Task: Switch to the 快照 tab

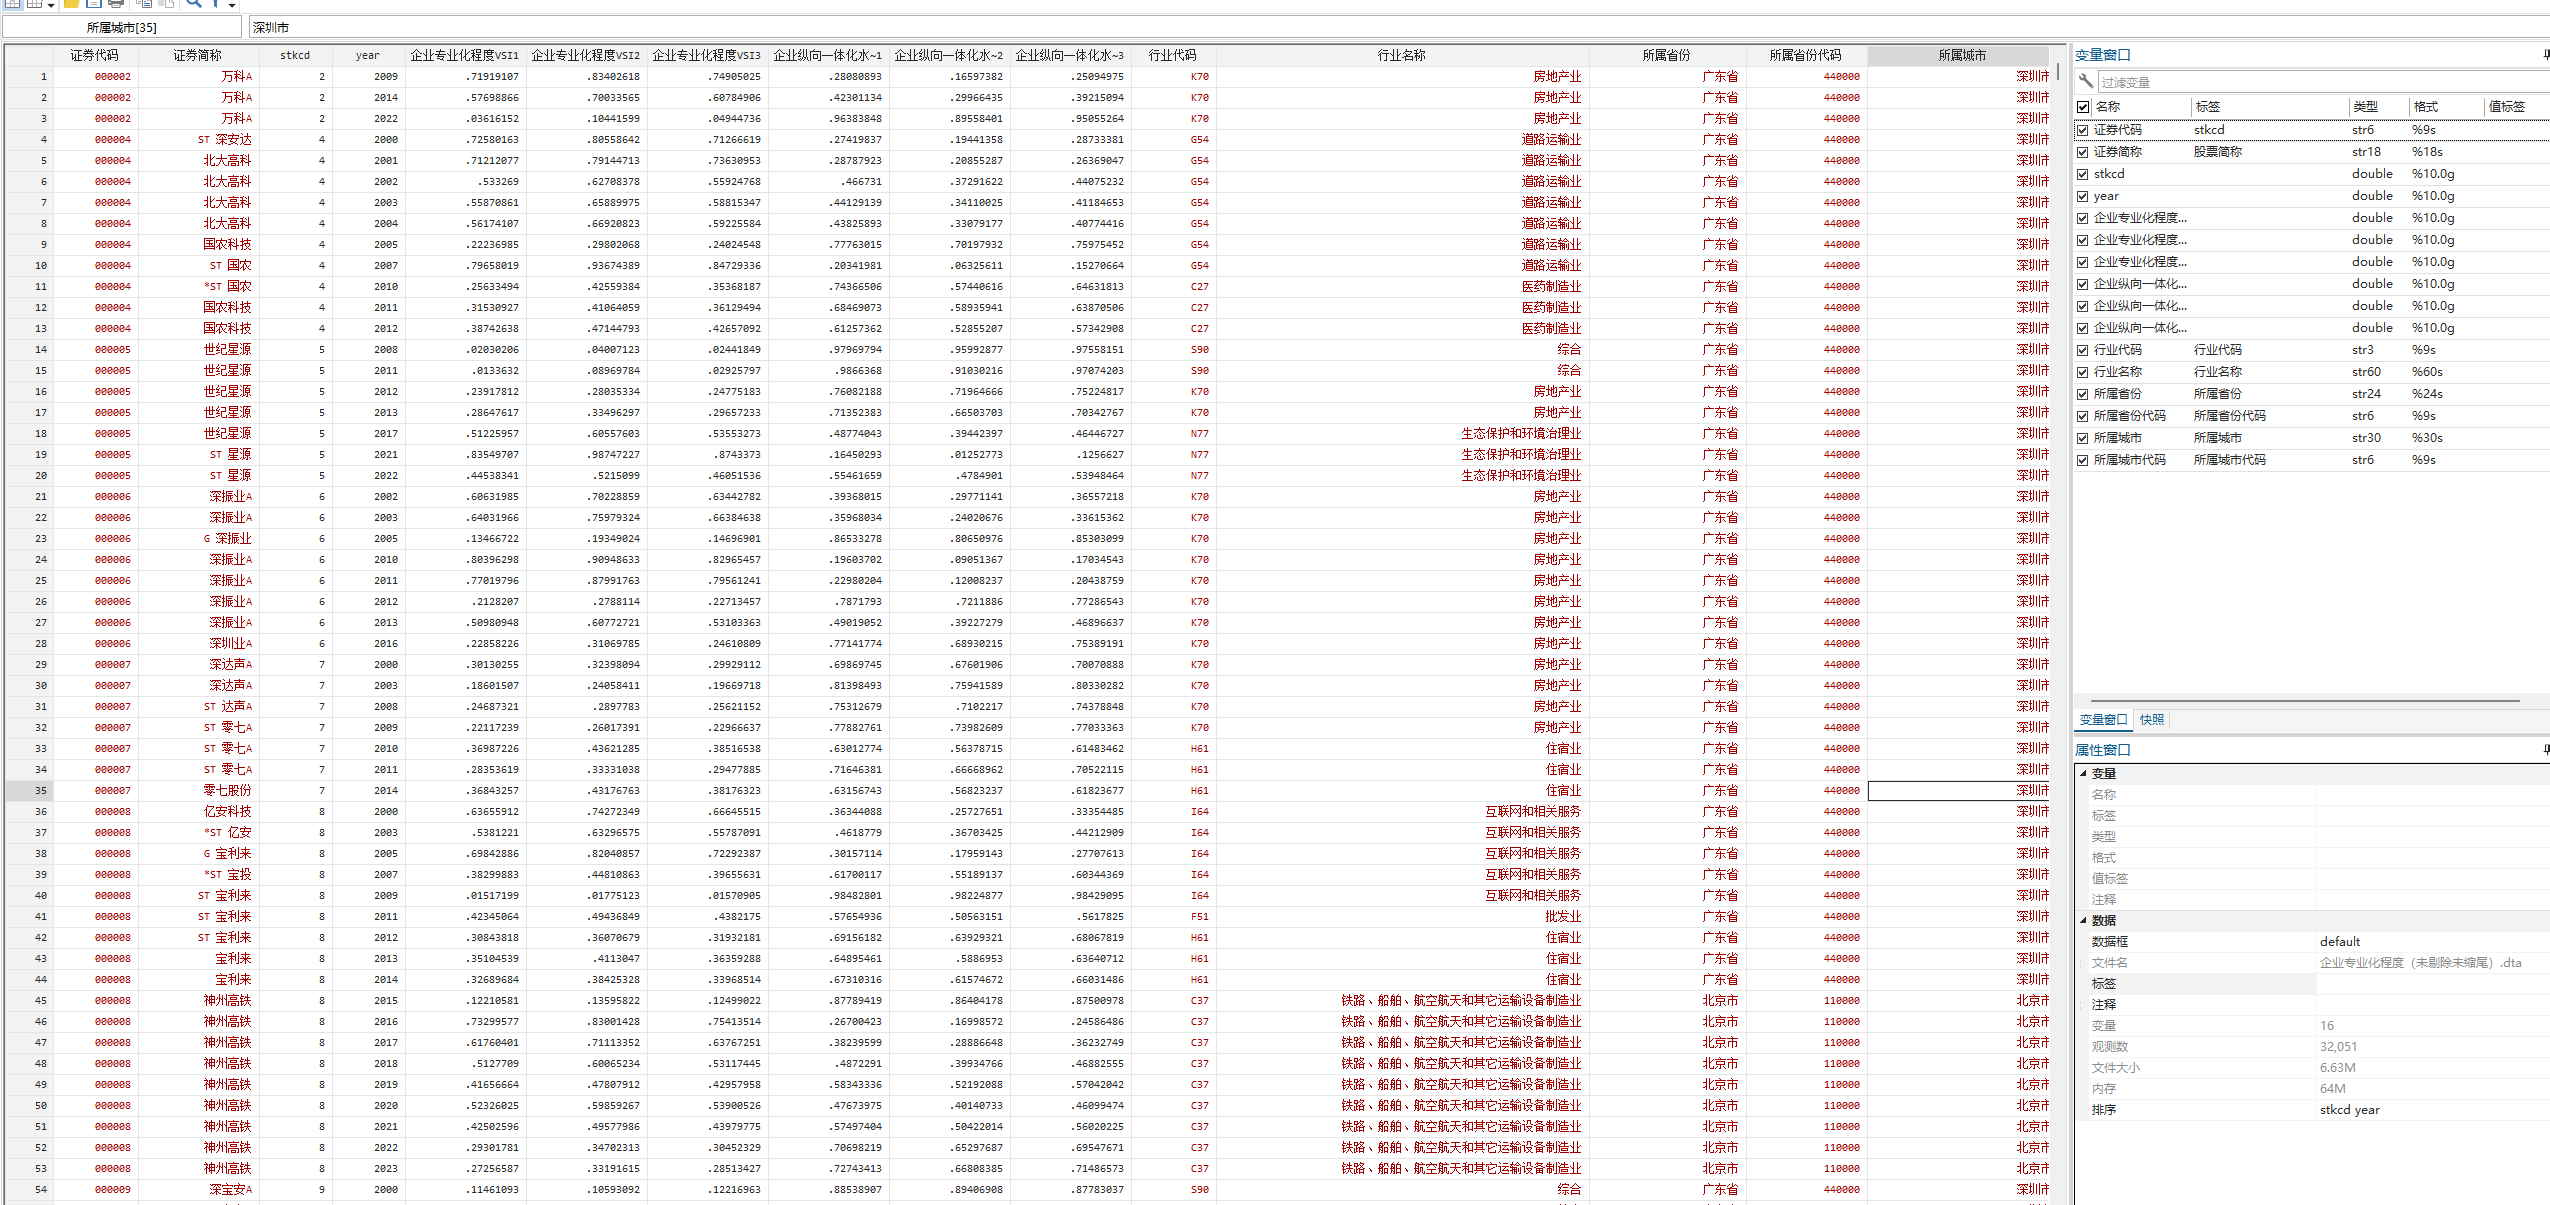Action: (x=2151, y=720)
